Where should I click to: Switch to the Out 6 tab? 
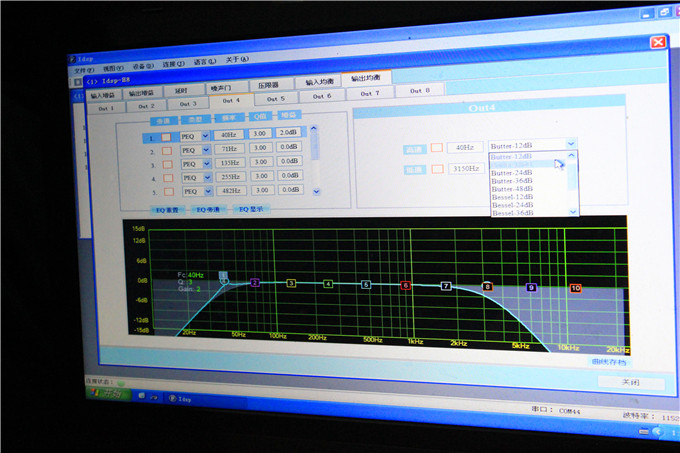(x=322, y=96)
